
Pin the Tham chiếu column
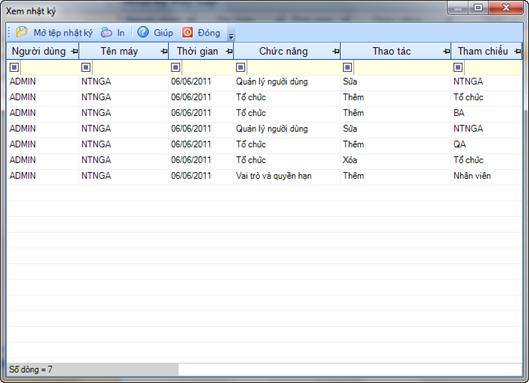(518, 52)
